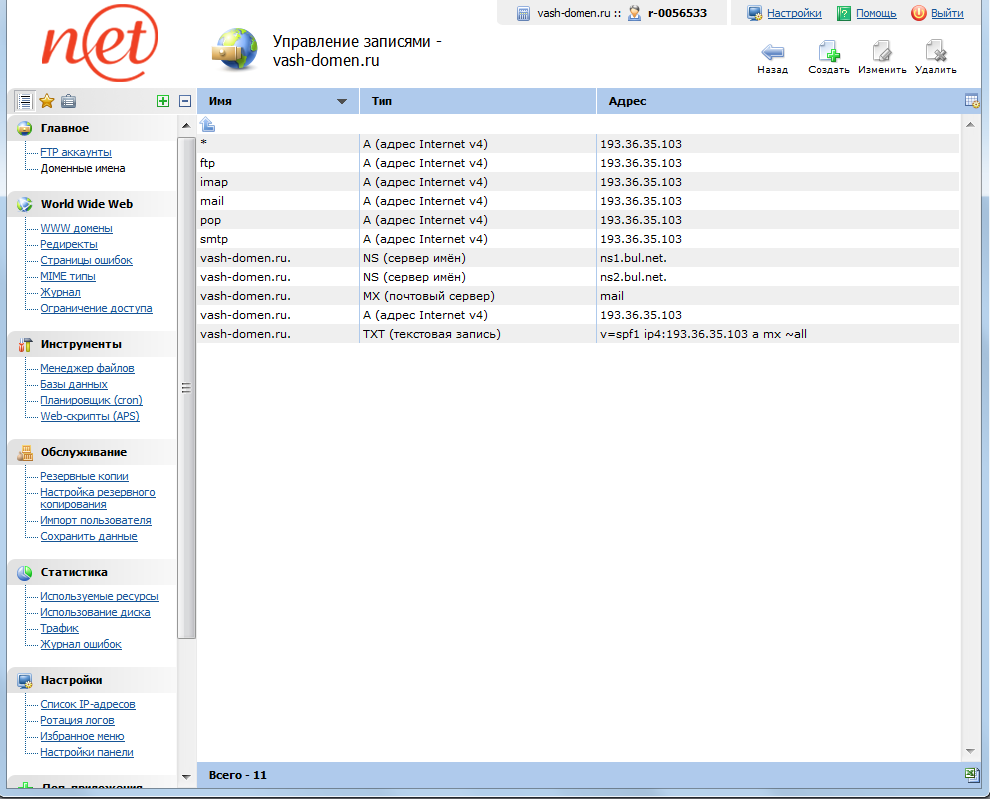Switch to the briefcase menu view
This screenshot has height=799, width=990.
68,101
